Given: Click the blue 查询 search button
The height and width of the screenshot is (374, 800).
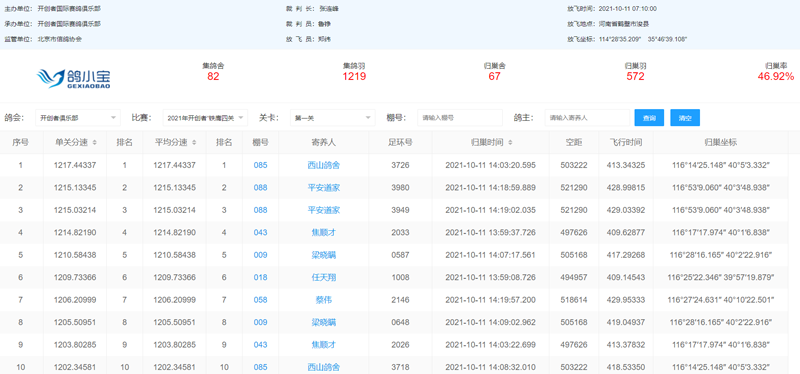Looking at the screenshot, I should (649, 118).
